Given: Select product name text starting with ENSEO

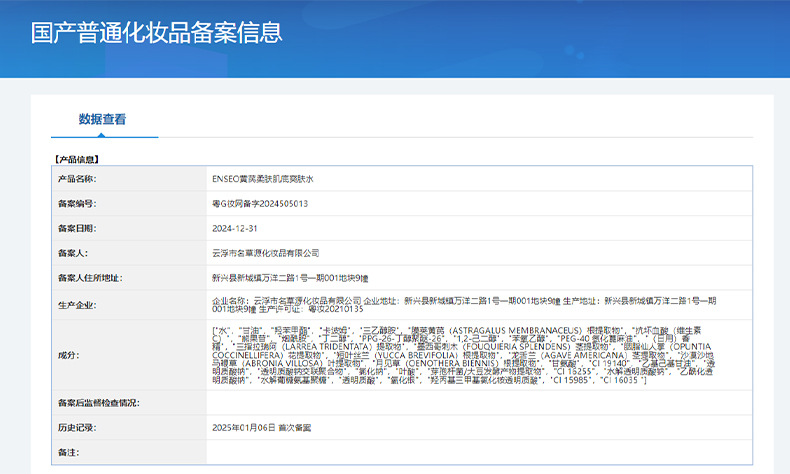Looking at the screenshot, I should [x=262, y=179].
